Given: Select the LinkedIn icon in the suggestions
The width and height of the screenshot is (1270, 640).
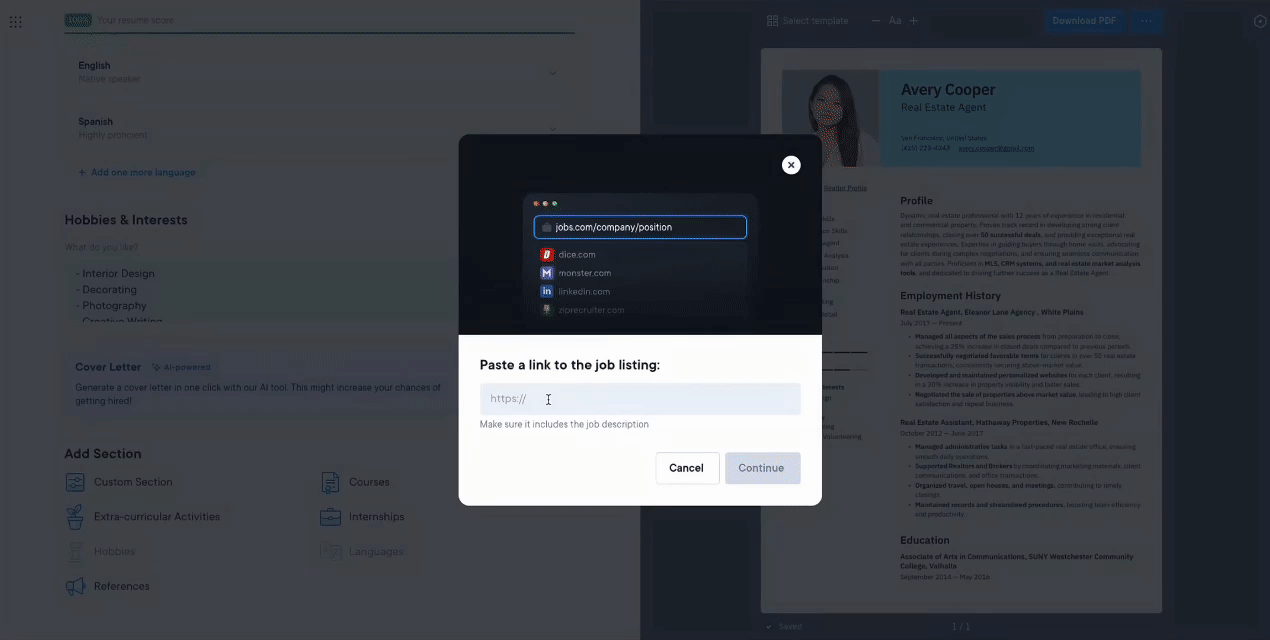Looking at the screenshot, I should 548,291.
